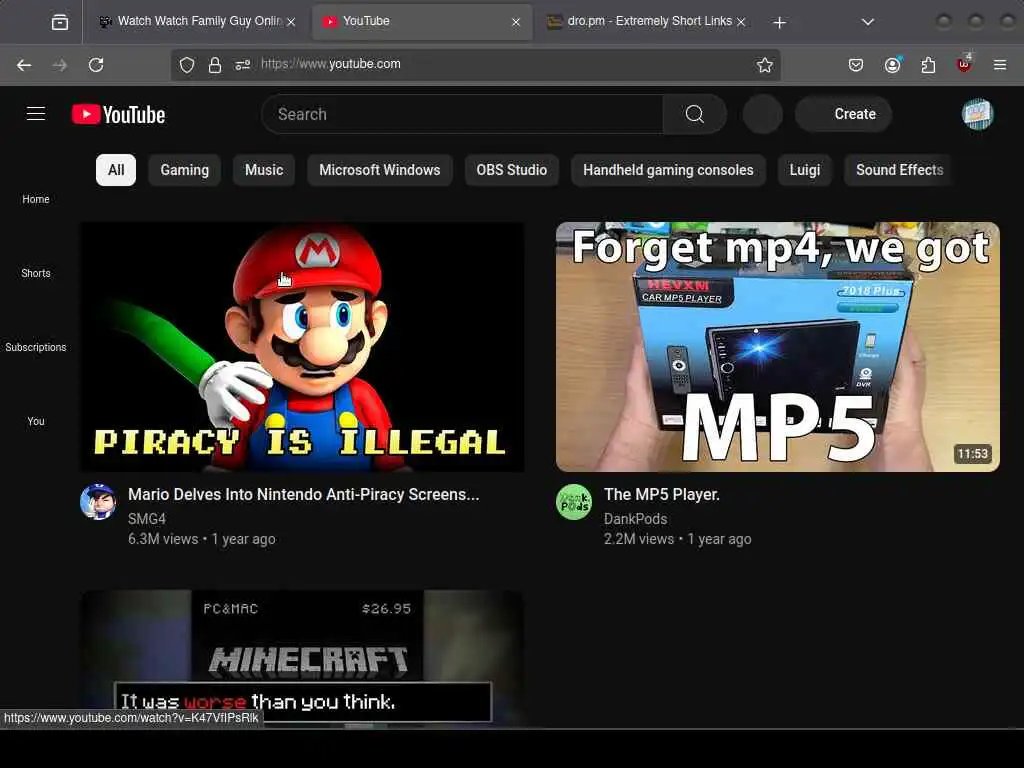1024x768 pixels.
Task: Select the Gaming filter chip
Action: (184, 170)
